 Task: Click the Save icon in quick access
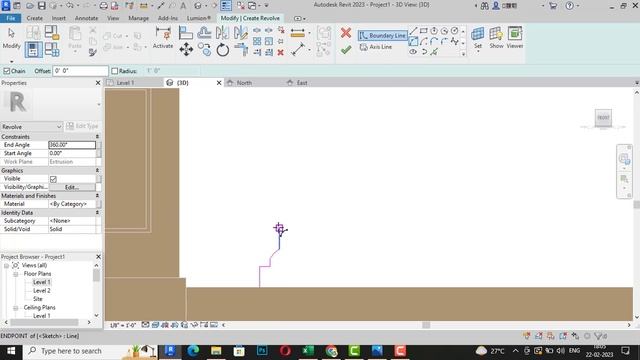(x=42, y=6)
